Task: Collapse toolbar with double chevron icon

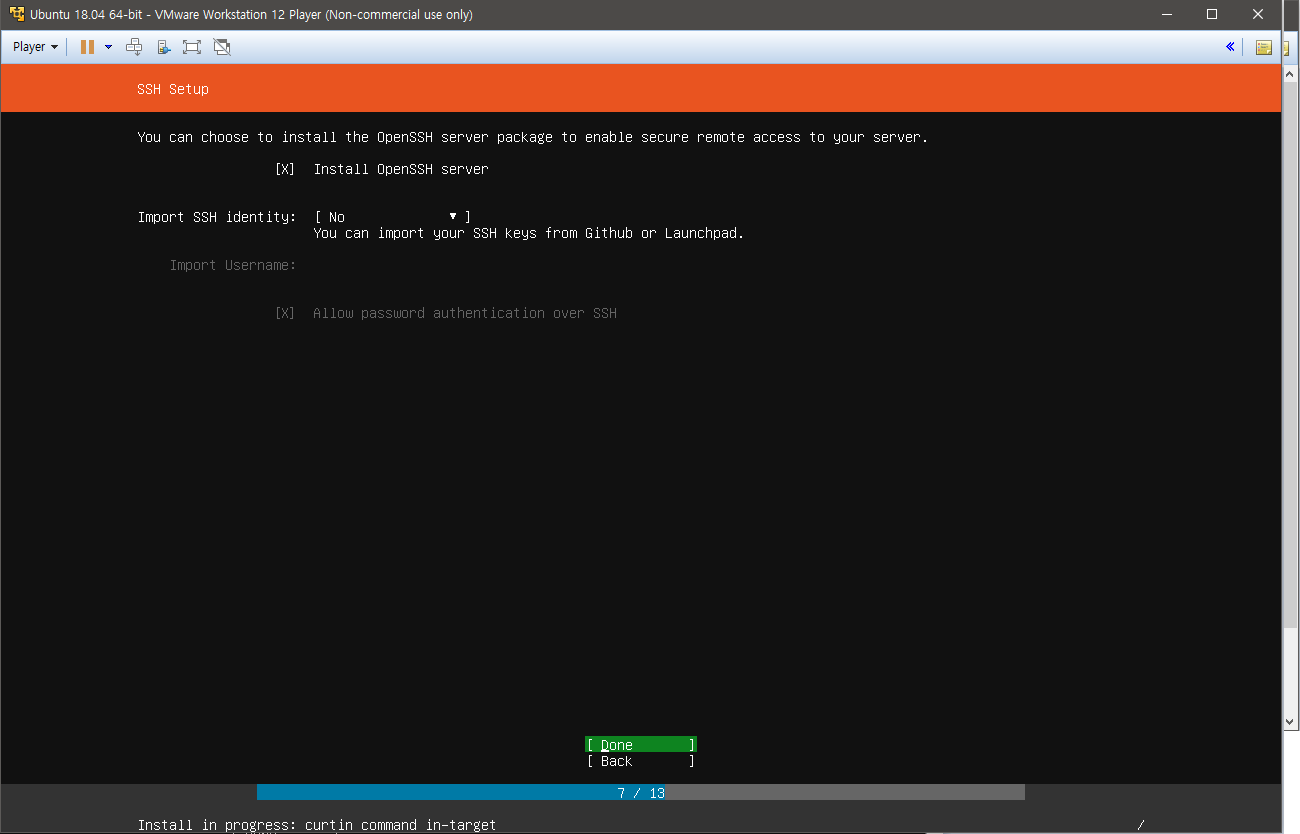Action: point(1230,47)
